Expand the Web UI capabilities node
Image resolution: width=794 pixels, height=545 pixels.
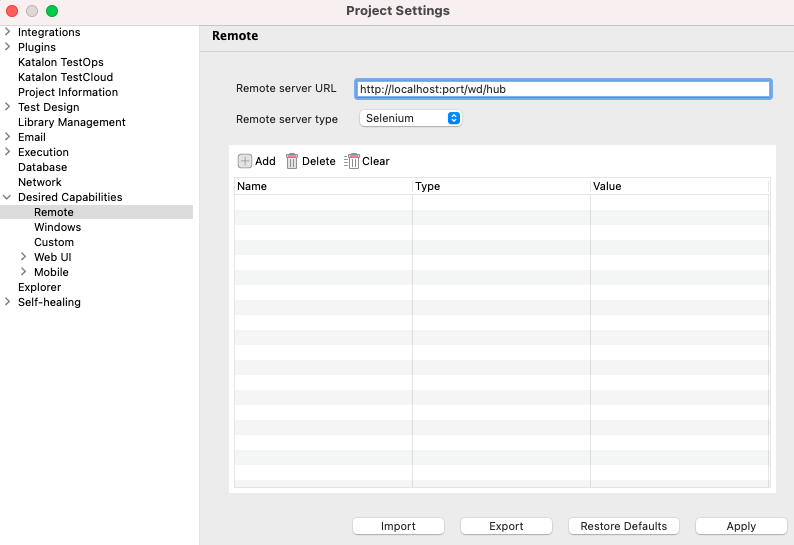[24, 257]
